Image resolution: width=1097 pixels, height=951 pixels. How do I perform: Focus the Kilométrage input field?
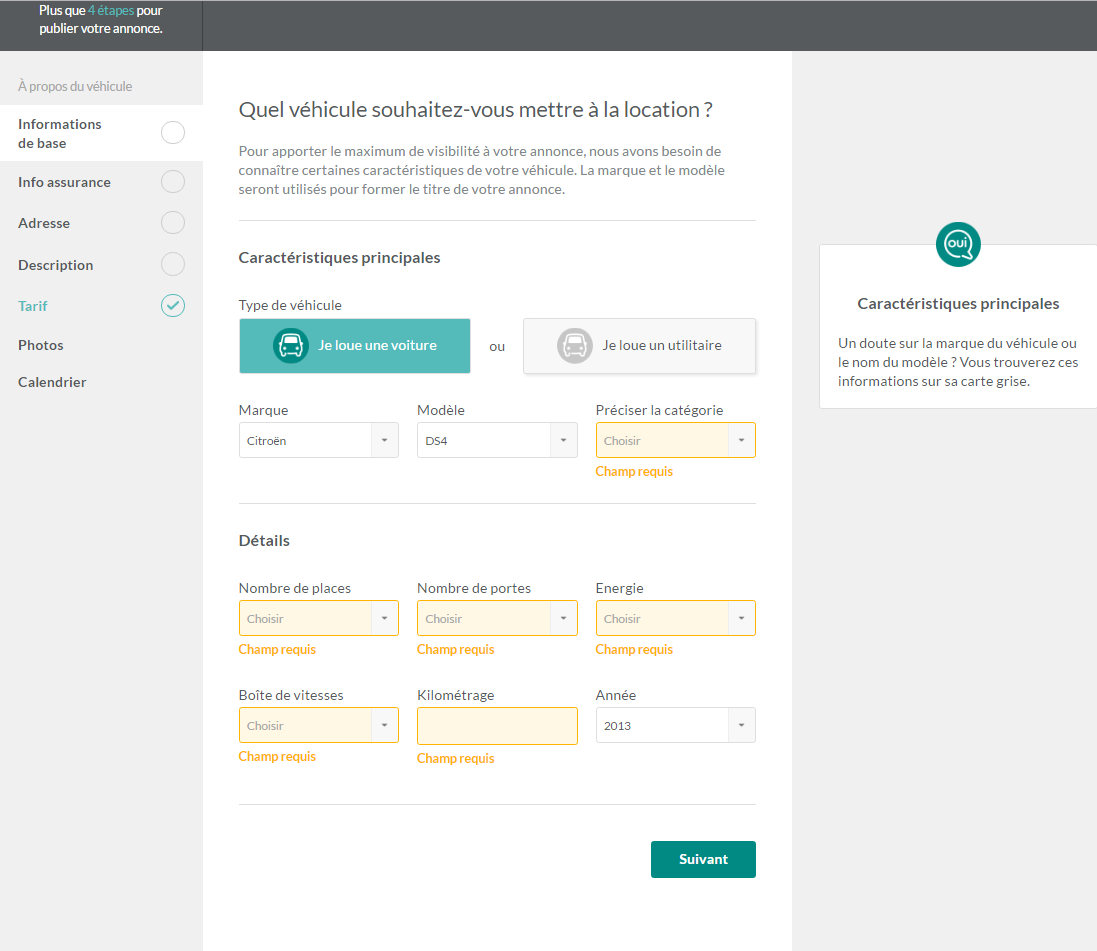tap(497, 726)
